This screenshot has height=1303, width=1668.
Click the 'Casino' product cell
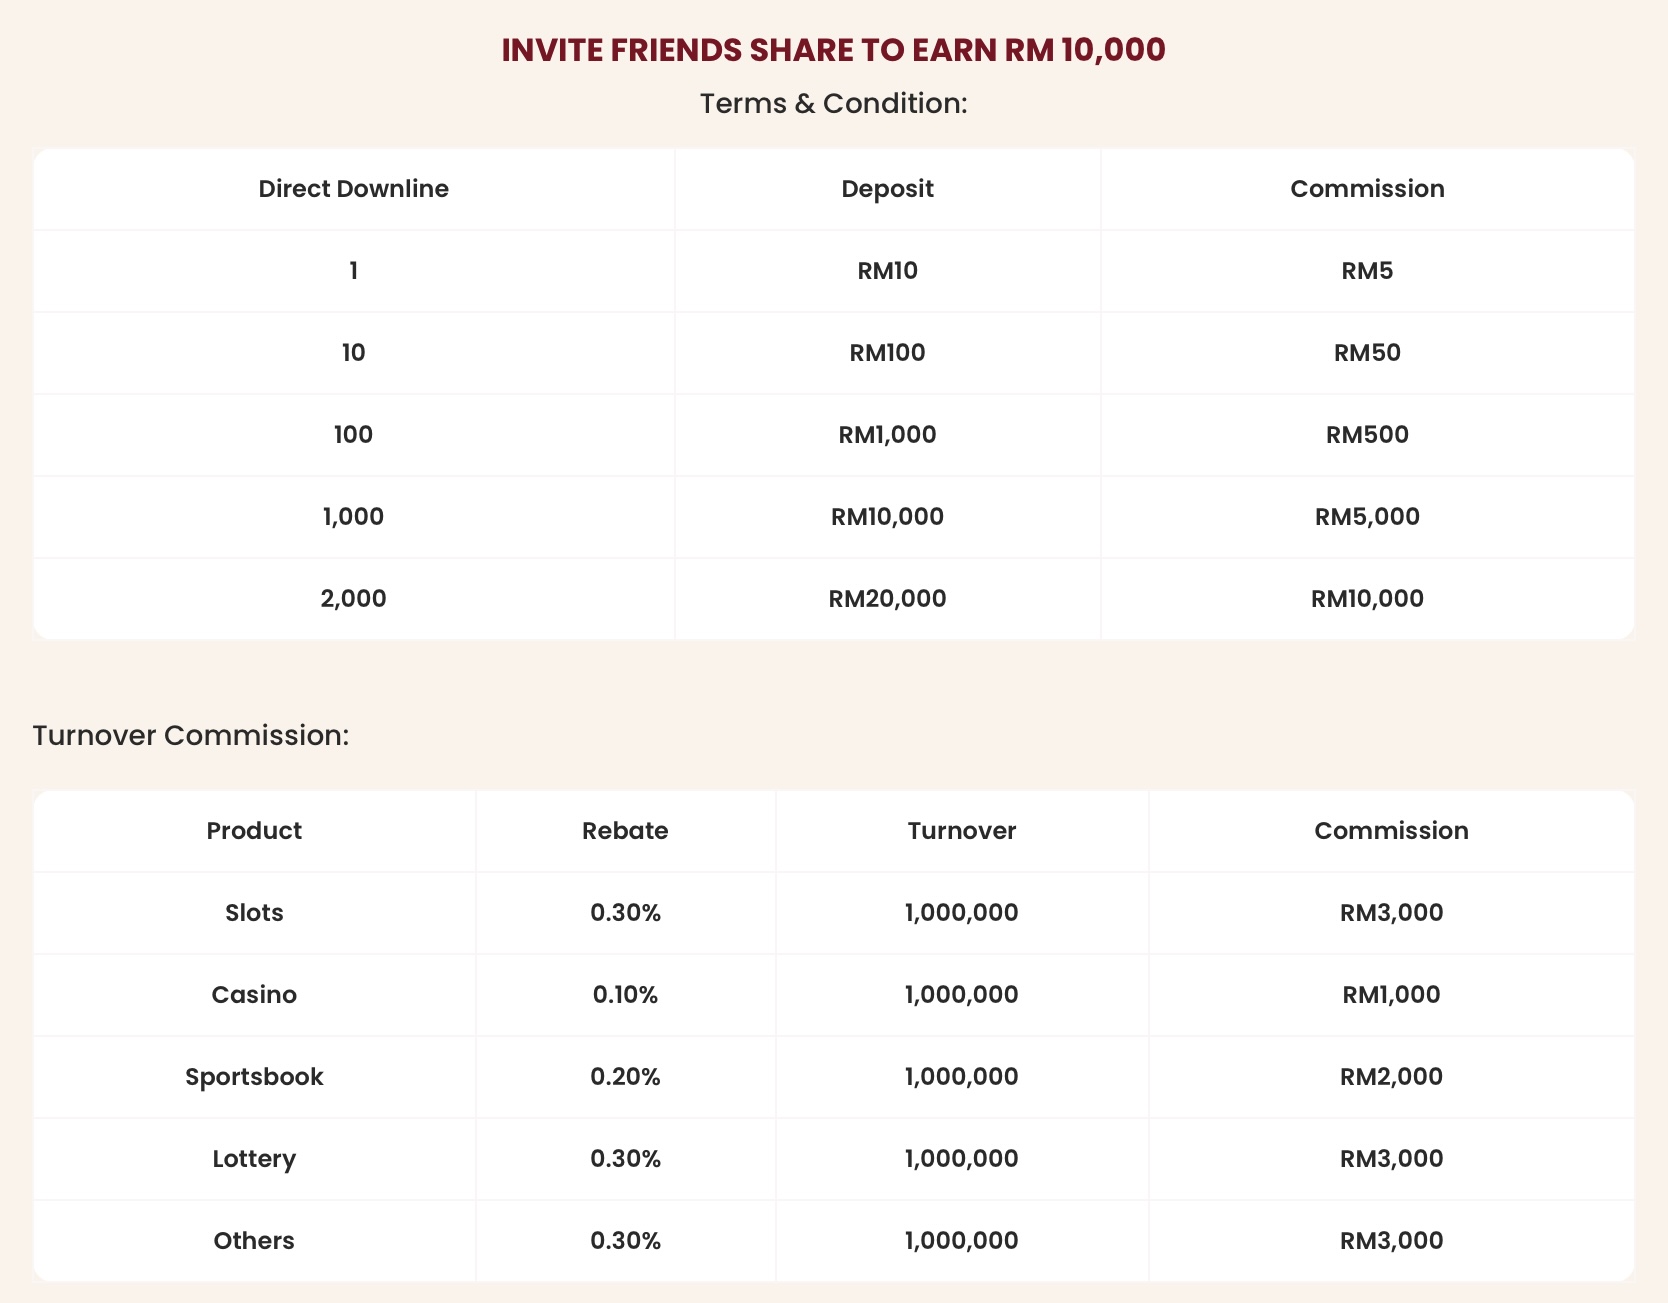[x=254, y=995]
